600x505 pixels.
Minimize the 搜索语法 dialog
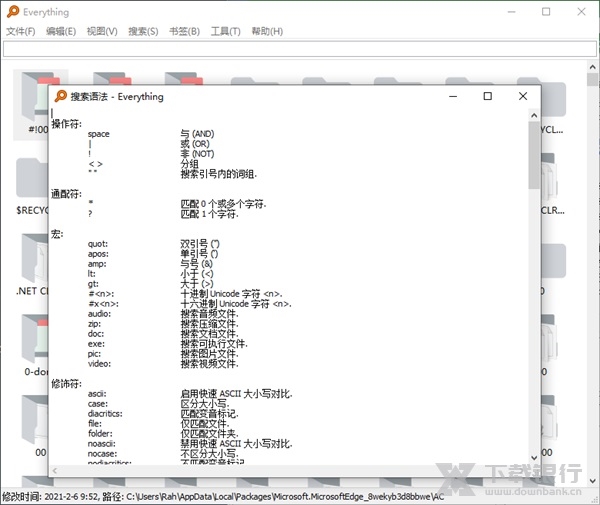[453, 96]
